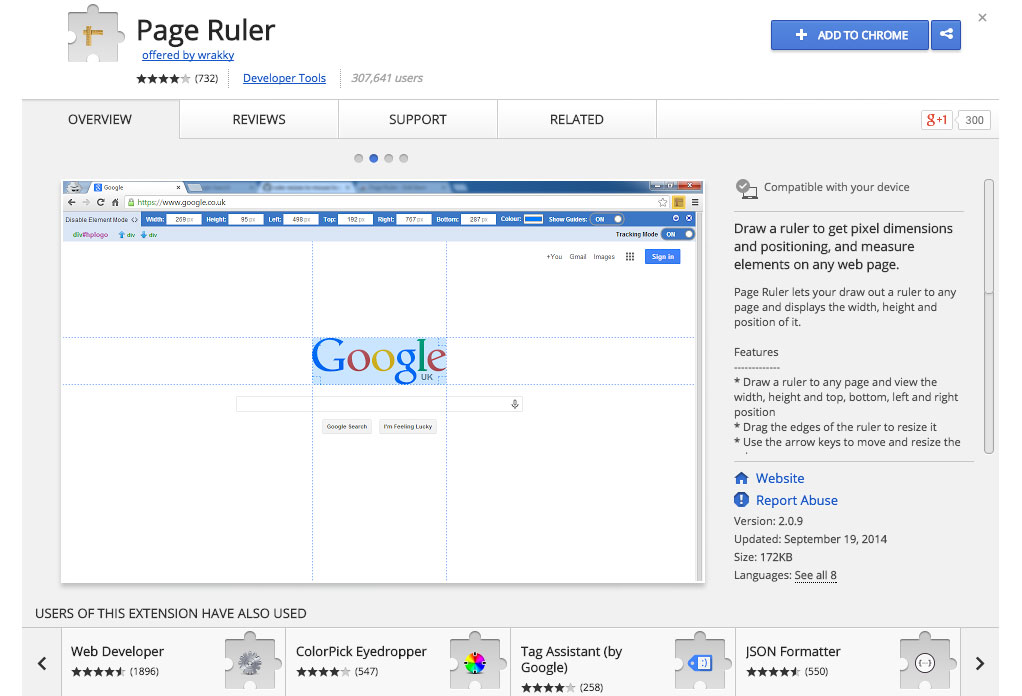
Task: Click the Page Ruler extension icon in screenshot toolbar
Action: [x=679, y=203]
